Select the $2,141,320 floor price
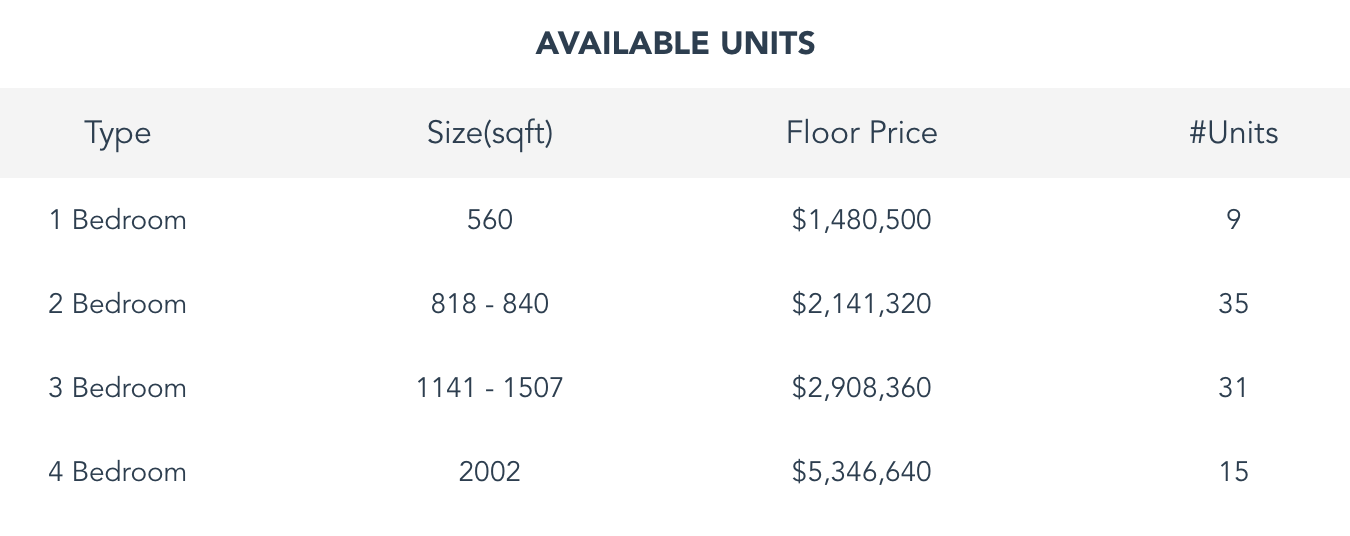The height and width of the screenshot is (536, 1350). (x=862, y=304)
